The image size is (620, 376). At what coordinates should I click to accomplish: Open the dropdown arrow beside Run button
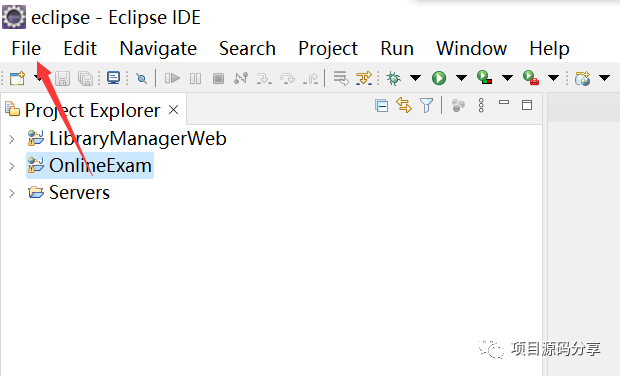(461, 78)
